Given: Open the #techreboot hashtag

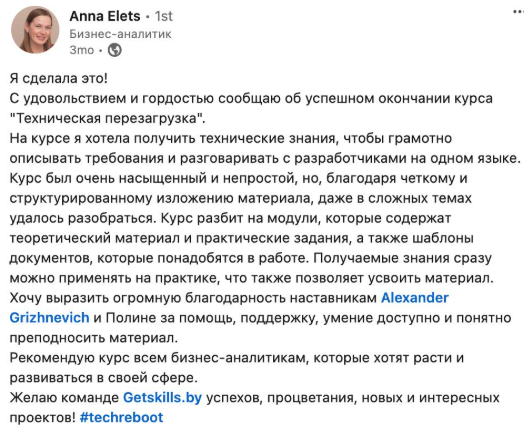Looking at the screenshot, I should [122, 417].
